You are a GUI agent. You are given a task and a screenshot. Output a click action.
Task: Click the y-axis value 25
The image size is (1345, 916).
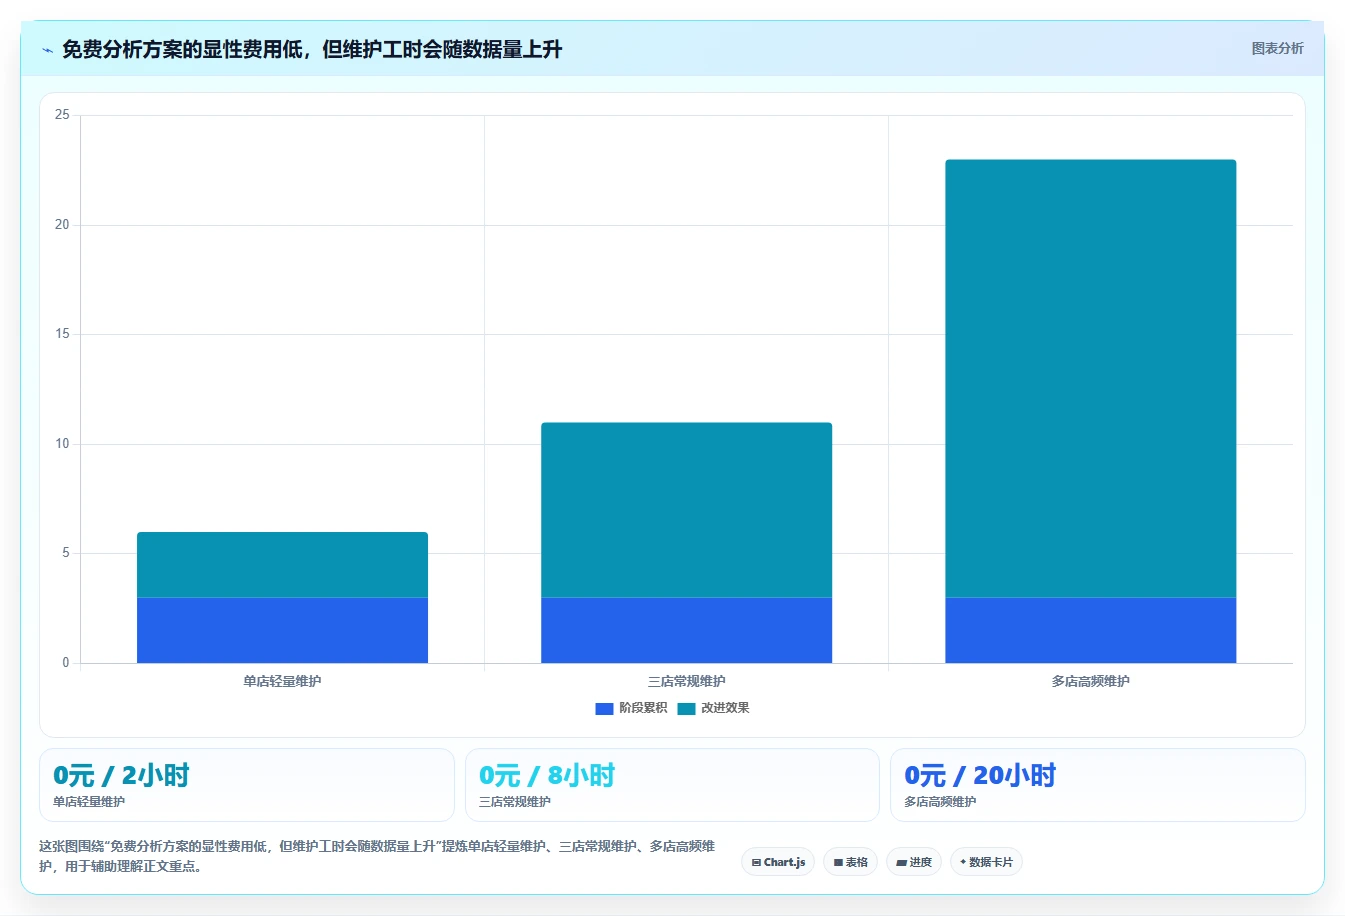click(62, 115)
